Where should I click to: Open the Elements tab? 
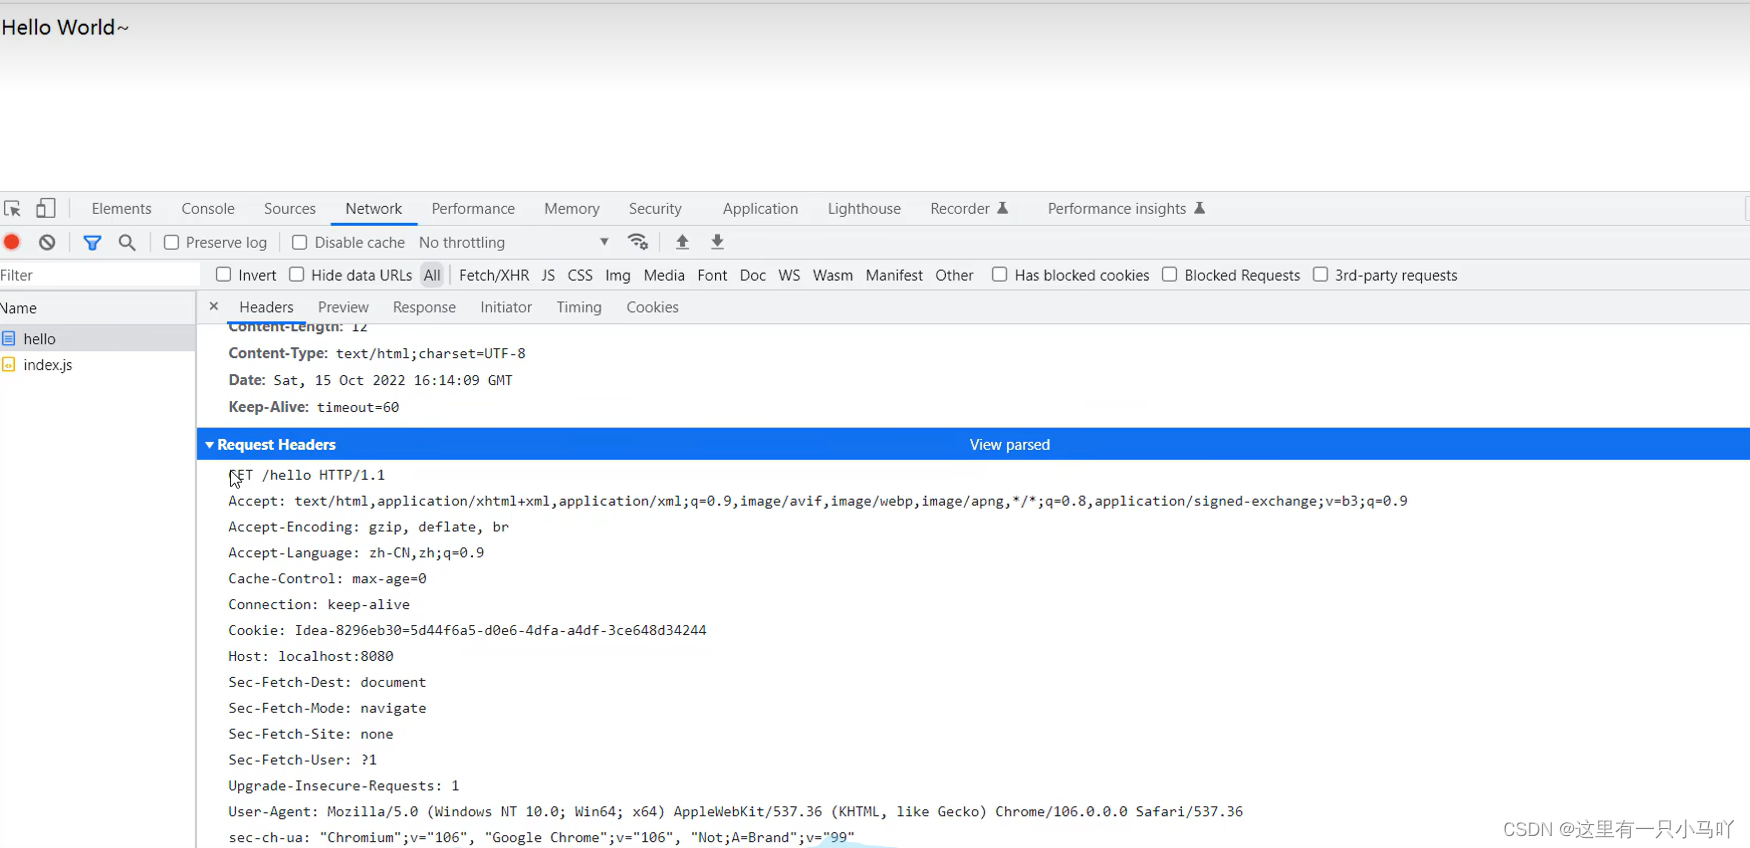coord(121,208)
